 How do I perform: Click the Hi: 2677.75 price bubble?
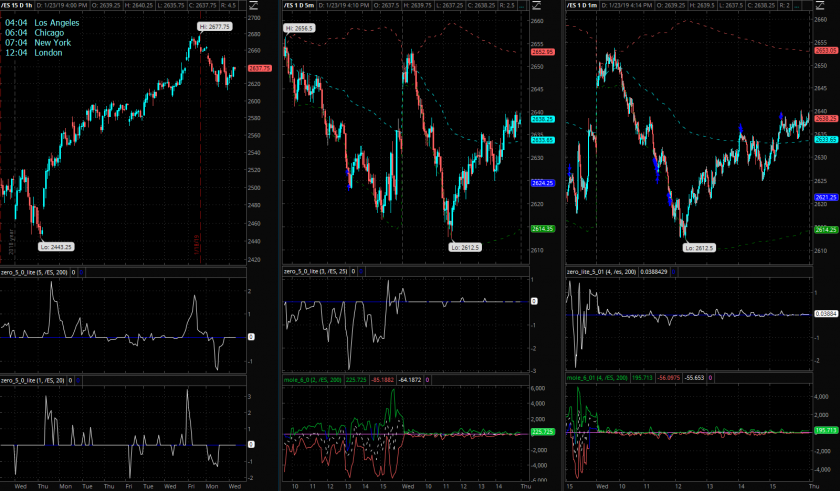tap(214, 27)
